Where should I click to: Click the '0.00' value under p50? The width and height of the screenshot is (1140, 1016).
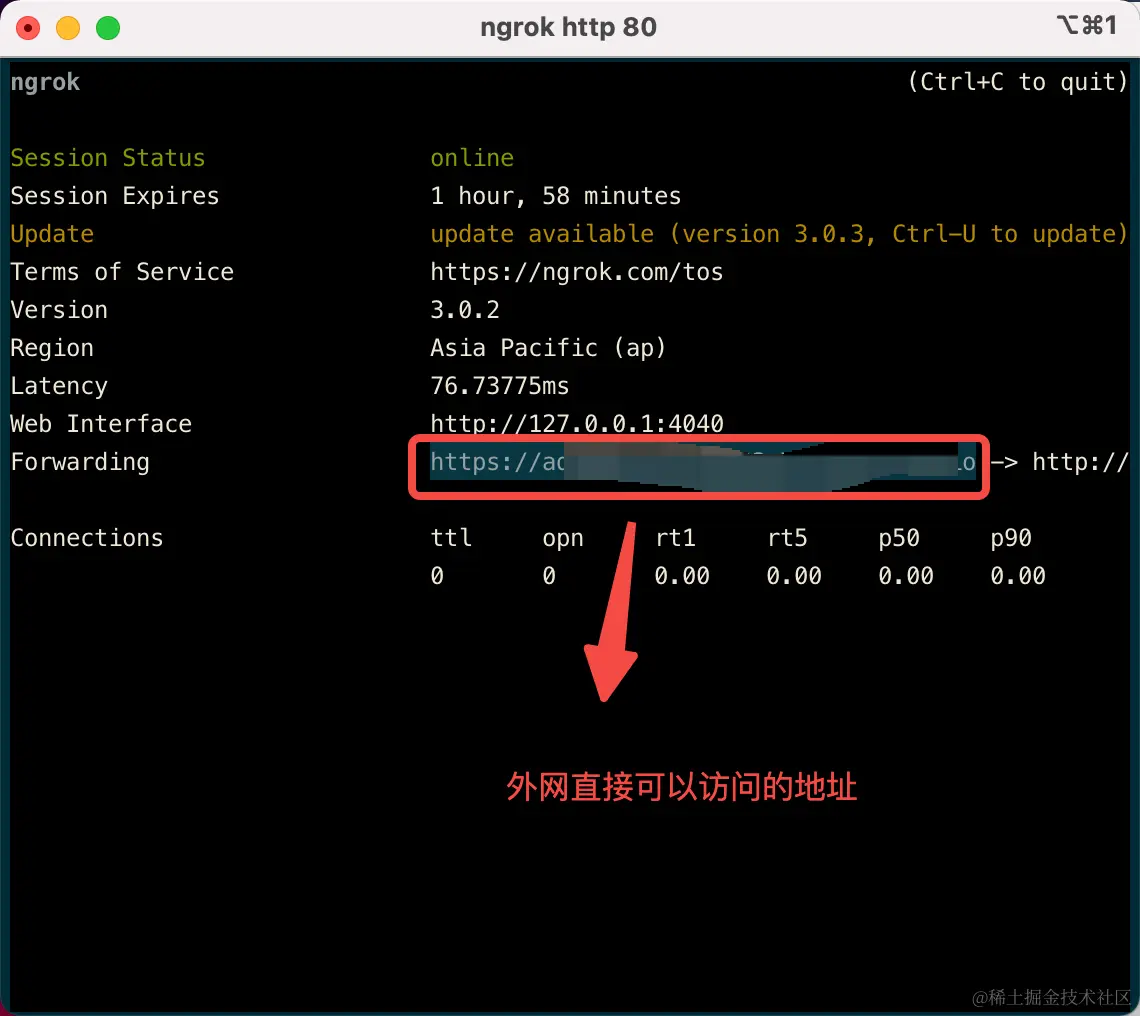(906, 576)
